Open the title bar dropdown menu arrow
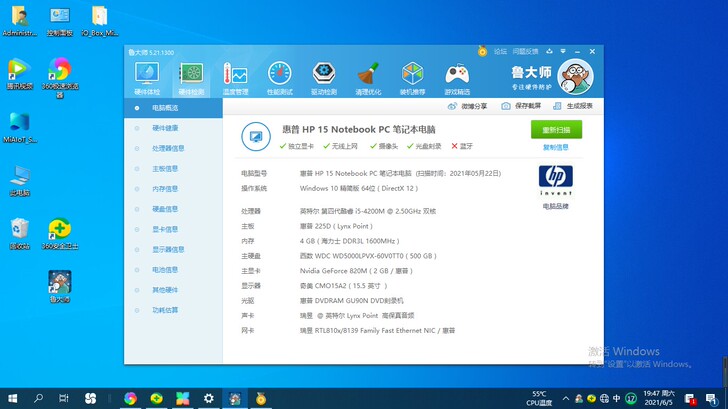This screenshot has height=409, width=728. [x=563, y=52]
